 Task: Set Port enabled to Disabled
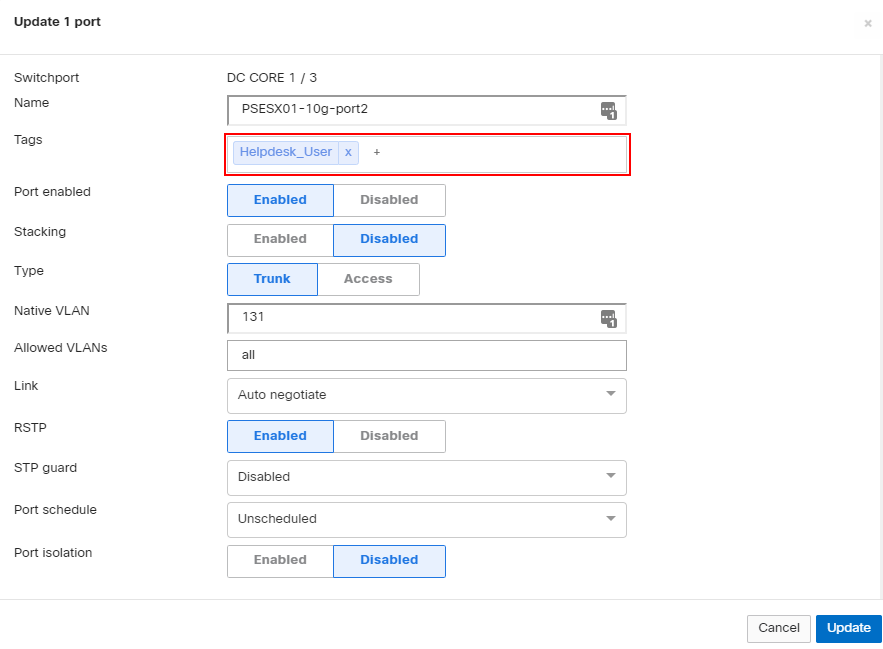(x=389, y=200)
